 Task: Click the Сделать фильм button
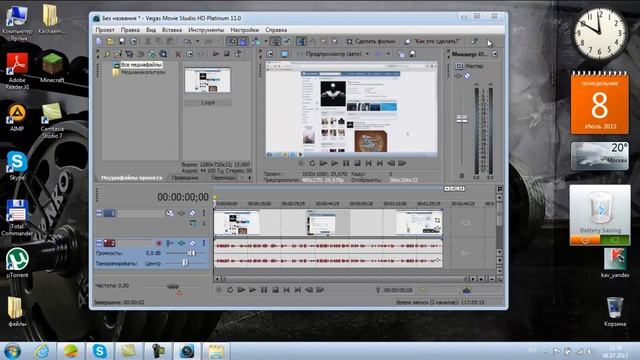coord(371,41)
